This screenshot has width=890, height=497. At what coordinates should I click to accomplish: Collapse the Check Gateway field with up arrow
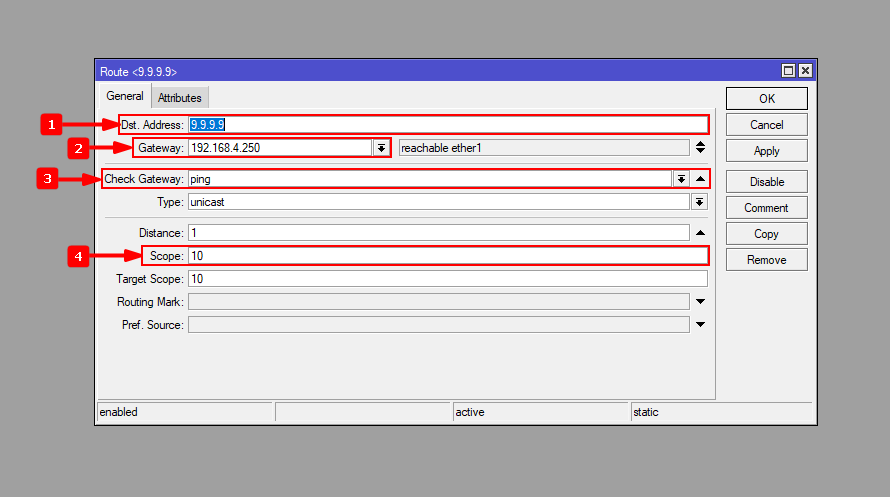[700, 179]
